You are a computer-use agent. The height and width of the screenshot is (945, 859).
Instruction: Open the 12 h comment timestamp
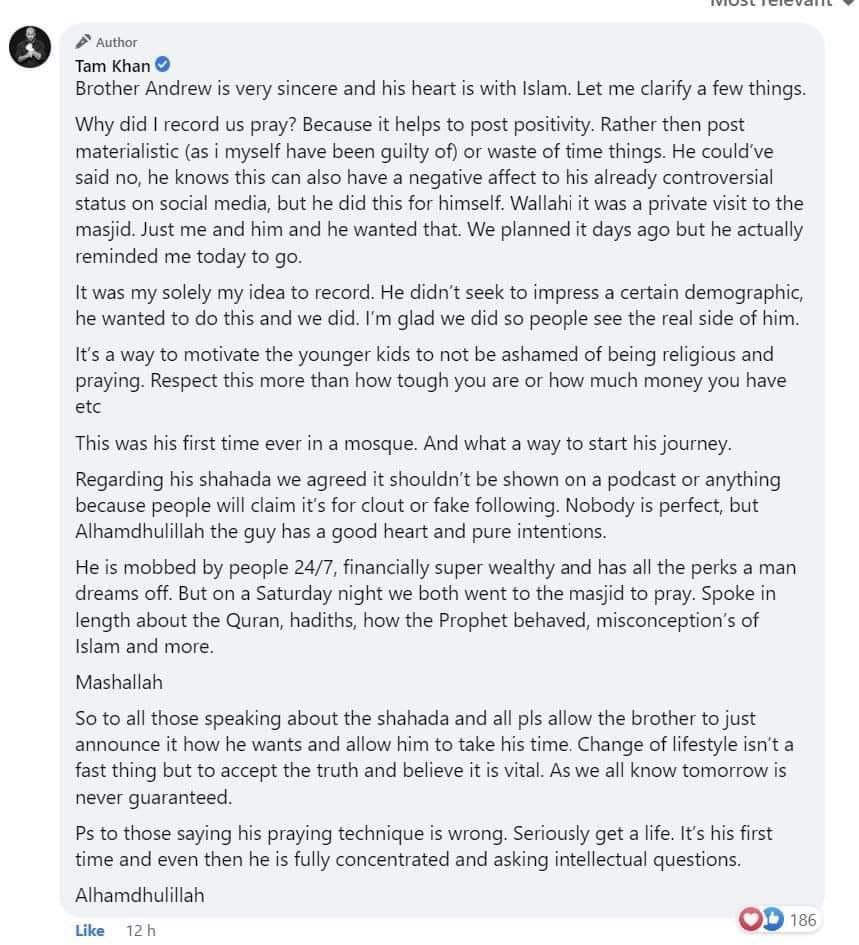pyautogui.click(x=140, y=931)
